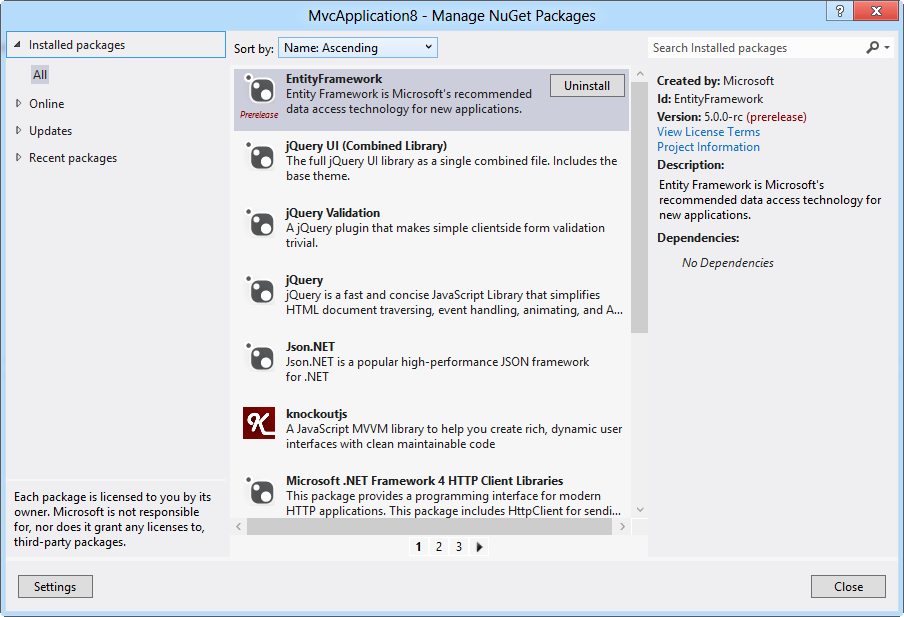Go to page 1
The width and height of the screenshot is (904, 617).
coord(419,547)
